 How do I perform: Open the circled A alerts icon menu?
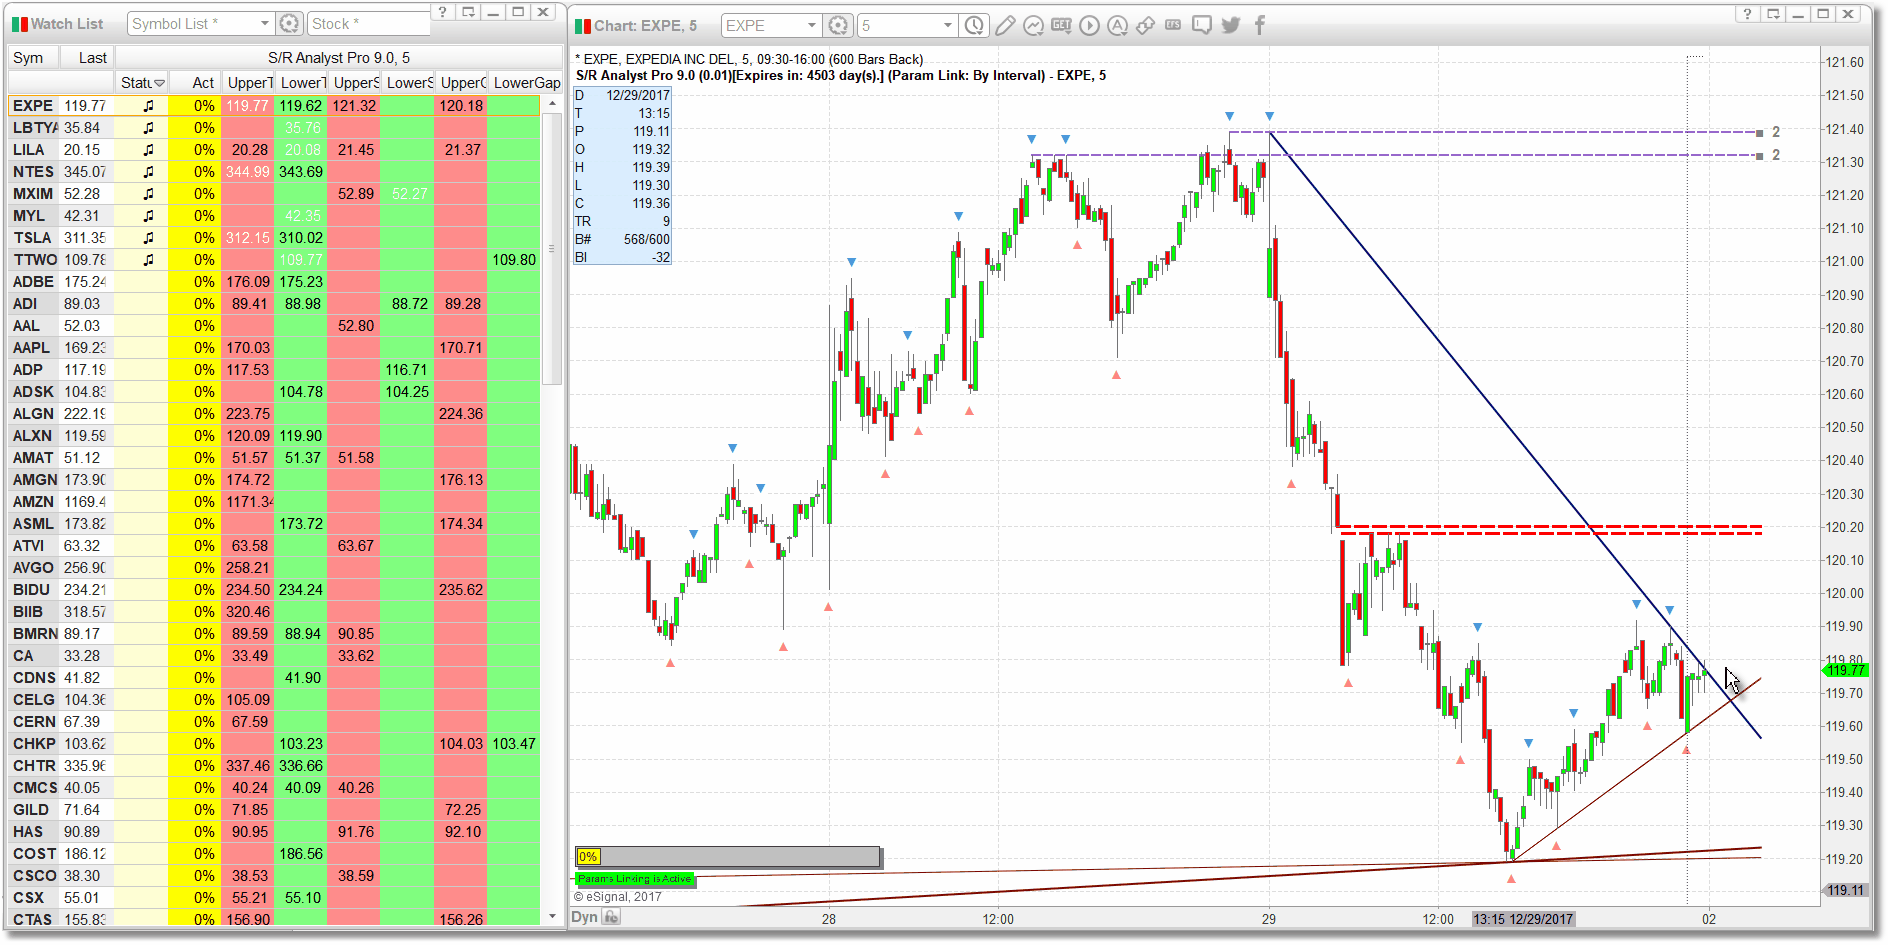tap(1117, 25)
